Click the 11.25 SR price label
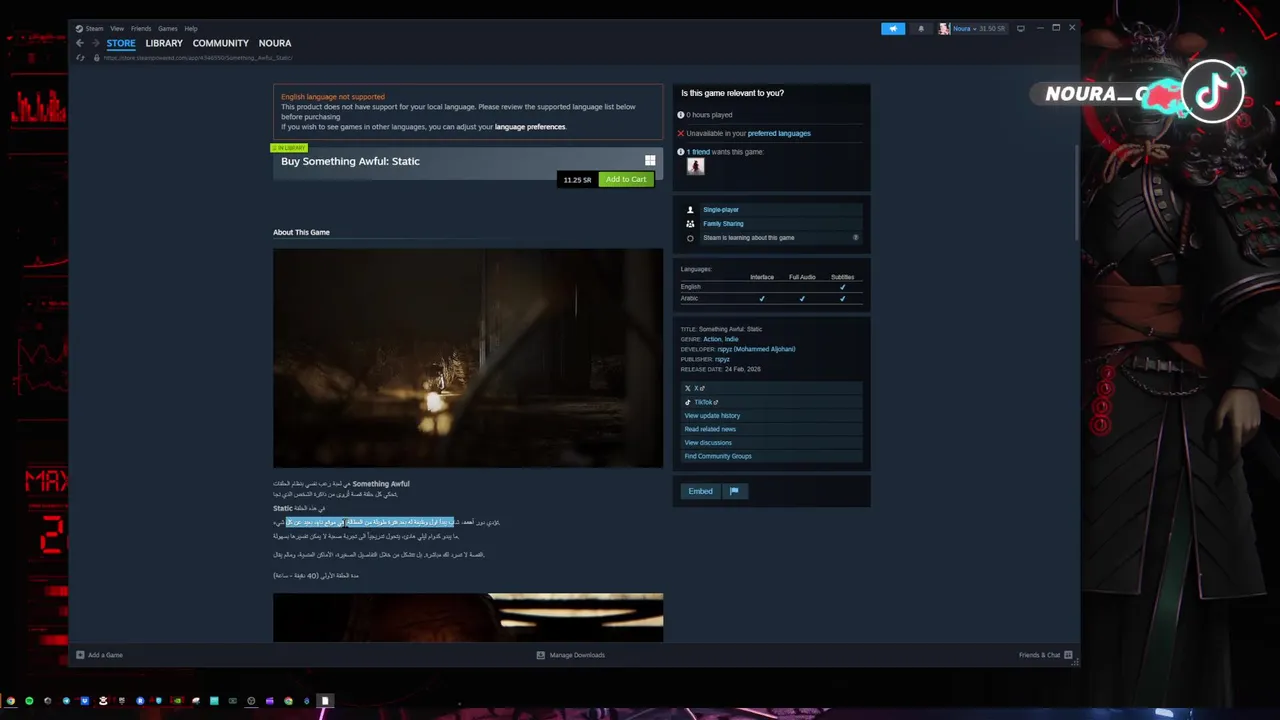The width and height of the screenshot is (1280, 720). [577, 180]
